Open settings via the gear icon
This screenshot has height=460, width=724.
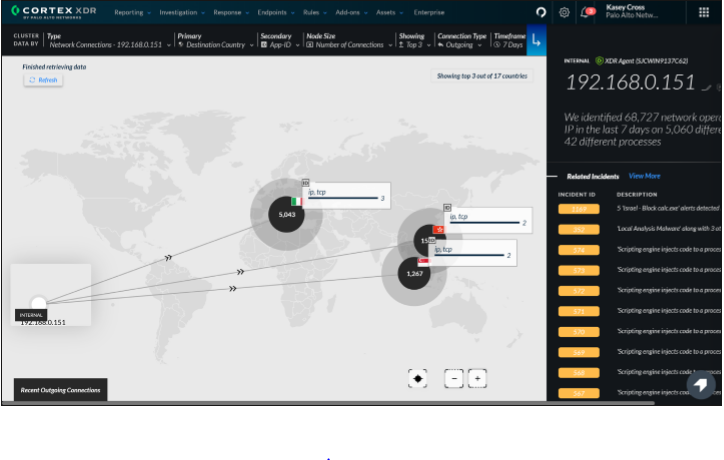click(564, 12)
